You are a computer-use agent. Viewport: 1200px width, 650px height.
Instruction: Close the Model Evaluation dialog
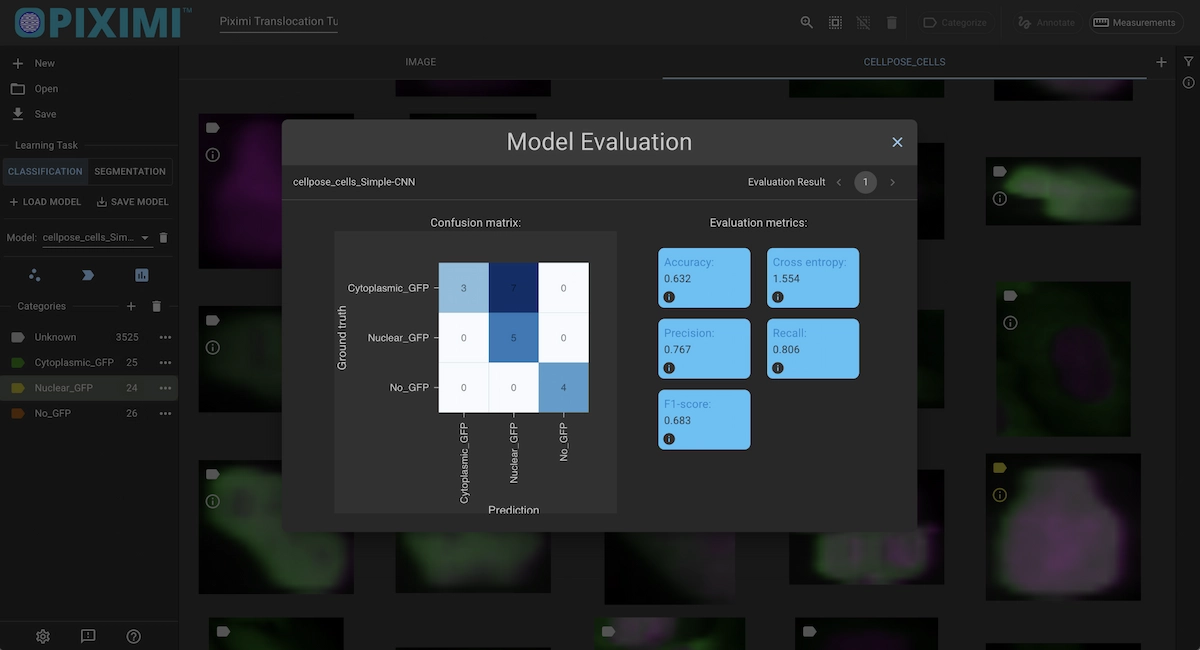pos(897,142)
